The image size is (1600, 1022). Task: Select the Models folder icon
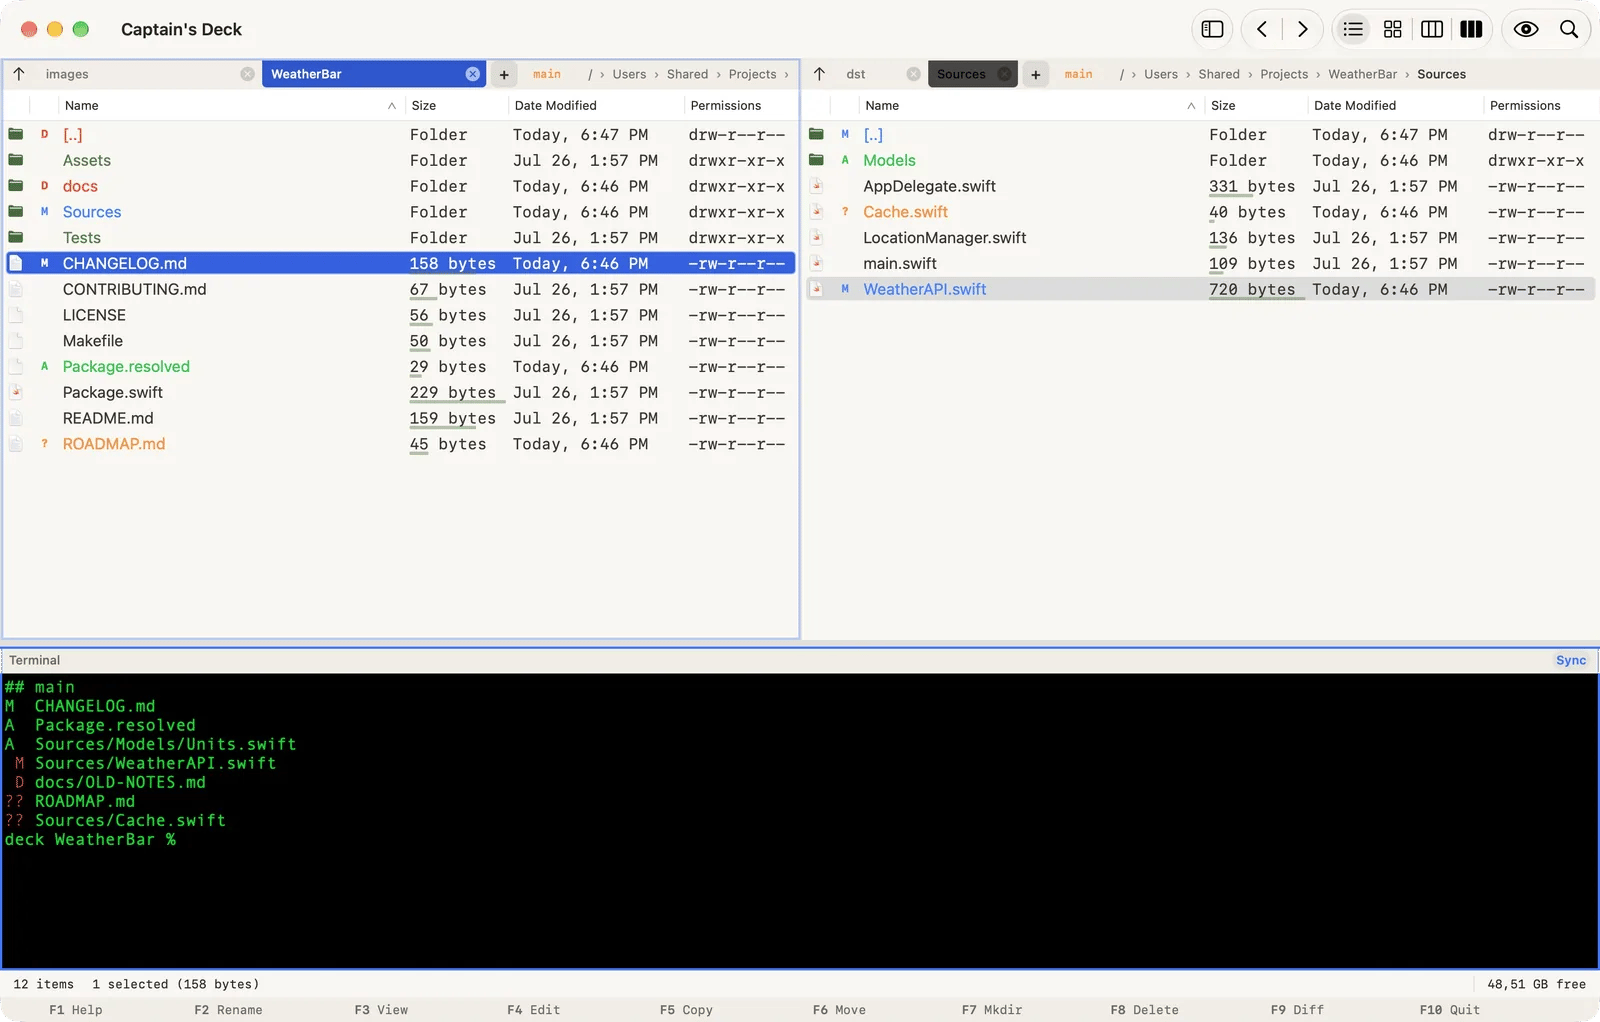point(816,160)
